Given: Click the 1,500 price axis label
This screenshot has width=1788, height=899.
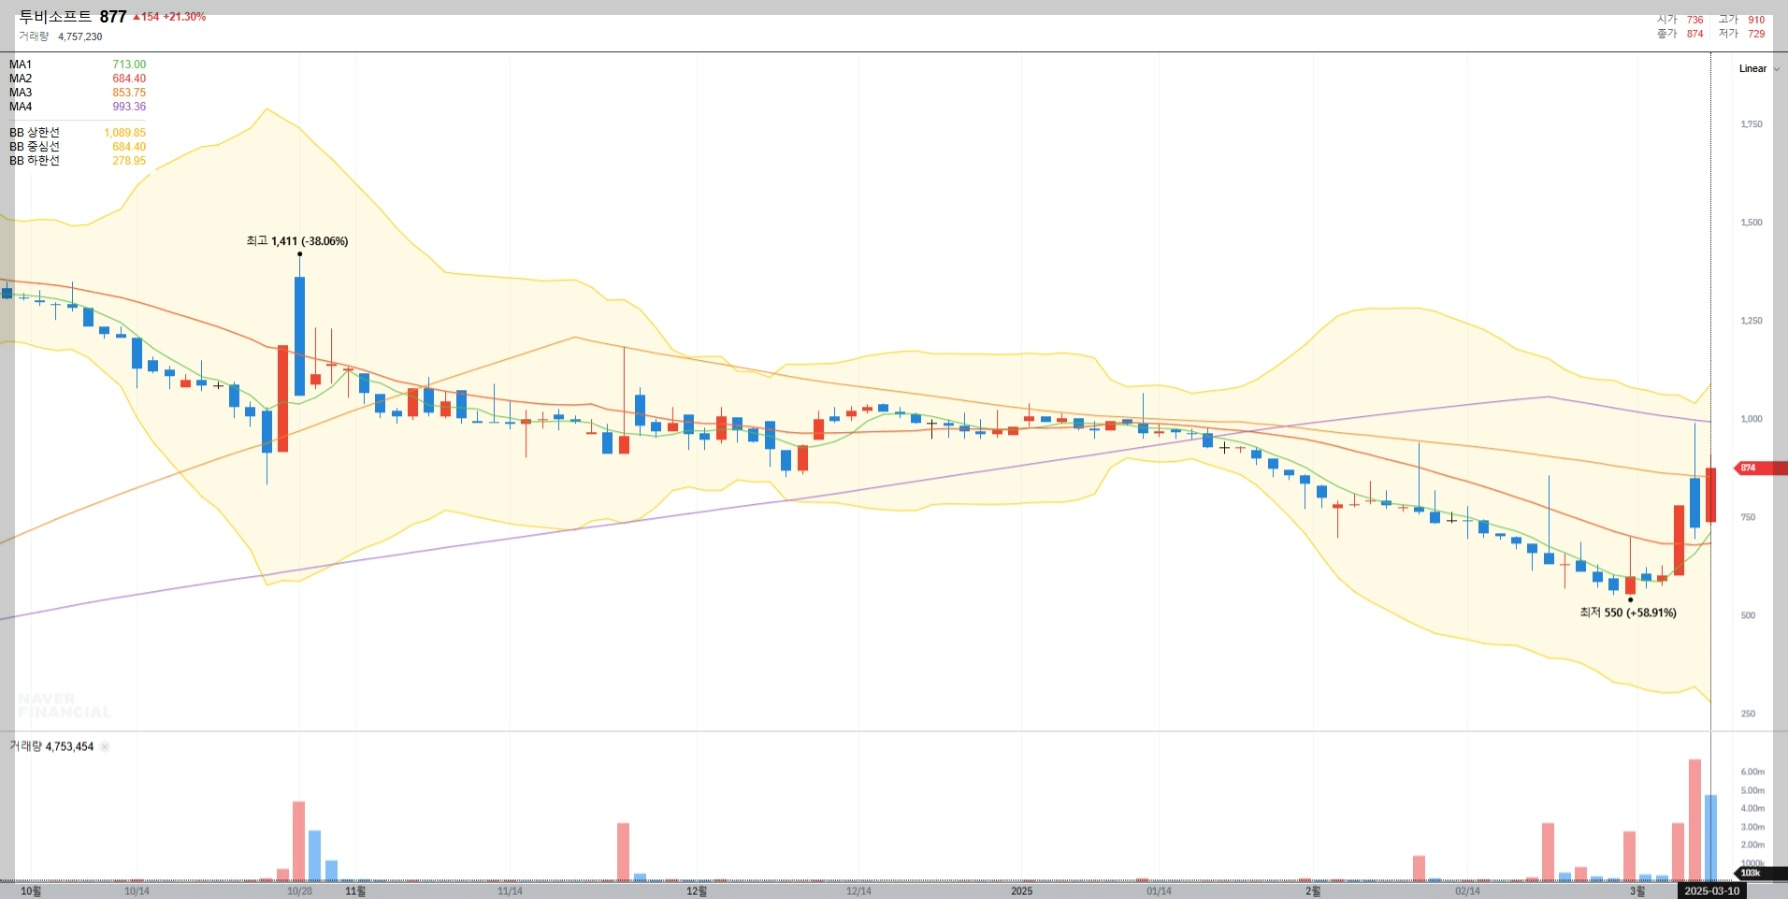Looking at the screenshot, I should 1752,223.
